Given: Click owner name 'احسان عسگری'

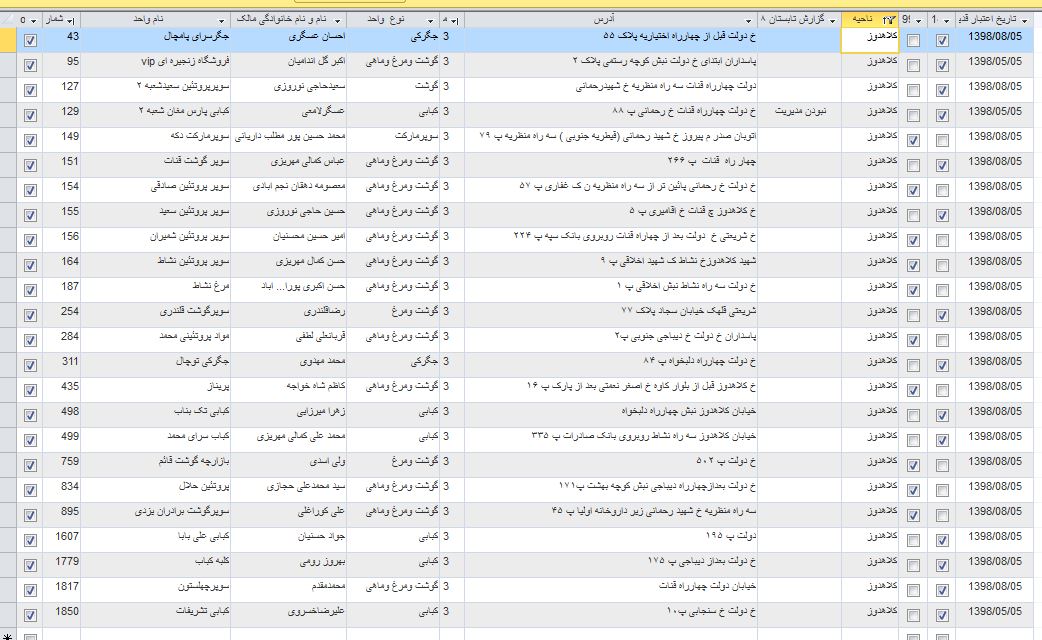Looking at the screenshot, I should (x=317, y=36).
